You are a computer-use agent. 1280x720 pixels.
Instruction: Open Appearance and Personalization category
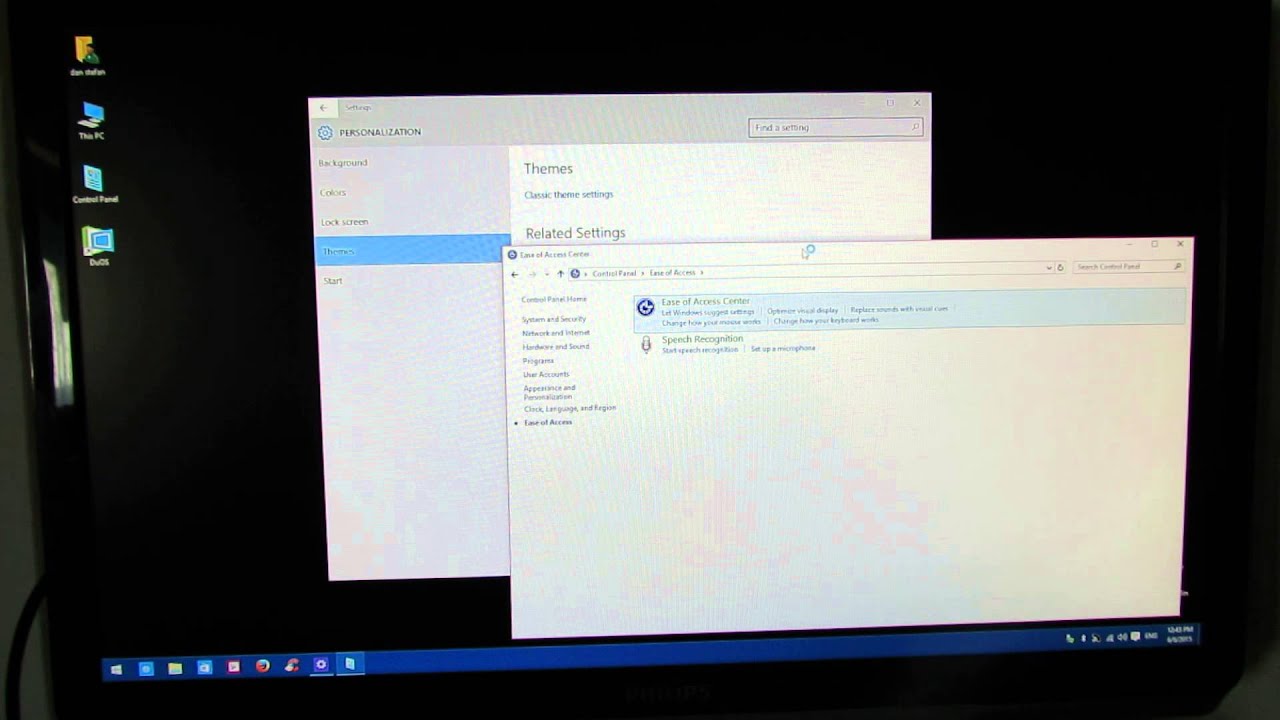coord(549,393)
